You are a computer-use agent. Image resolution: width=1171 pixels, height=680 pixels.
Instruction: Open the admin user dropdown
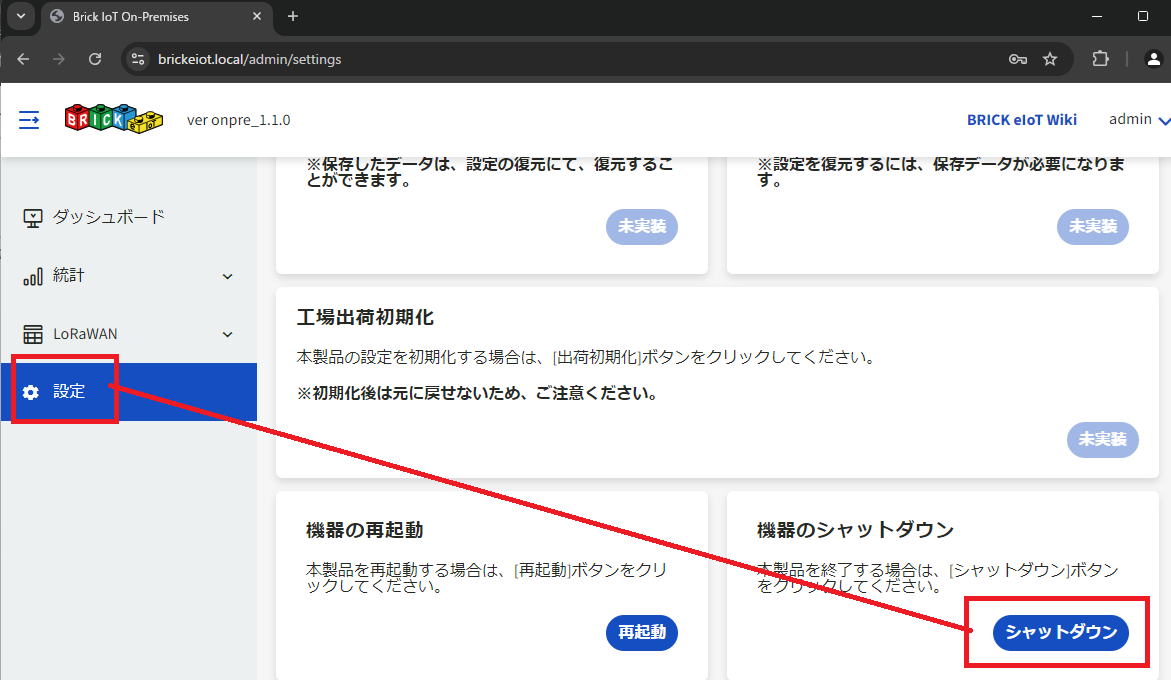[x=1139, y=120]
